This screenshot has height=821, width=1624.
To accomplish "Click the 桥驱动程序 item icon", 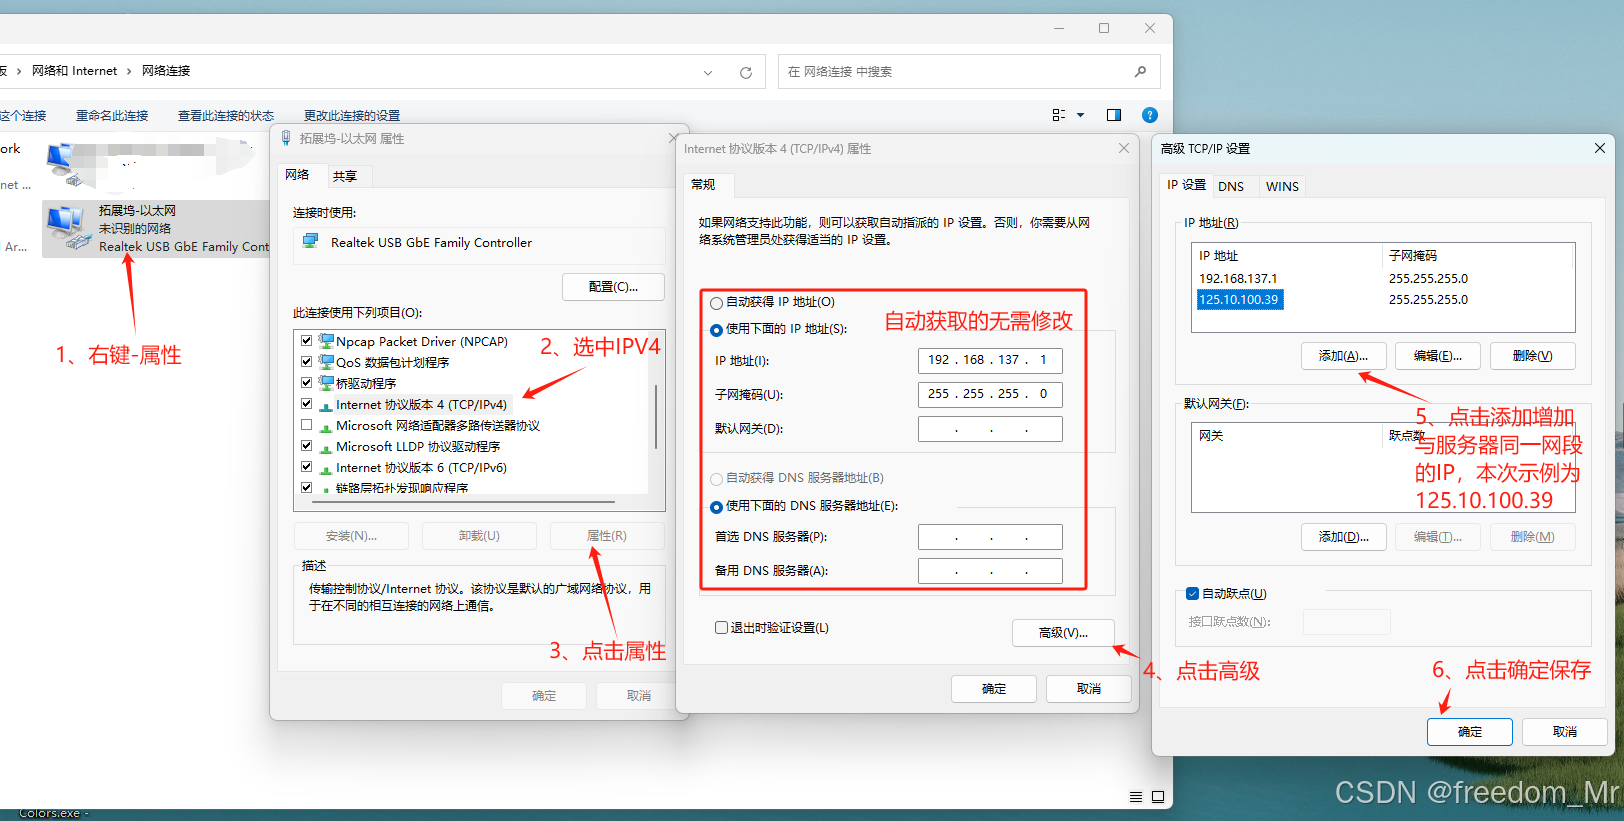I will click(326, 383).
